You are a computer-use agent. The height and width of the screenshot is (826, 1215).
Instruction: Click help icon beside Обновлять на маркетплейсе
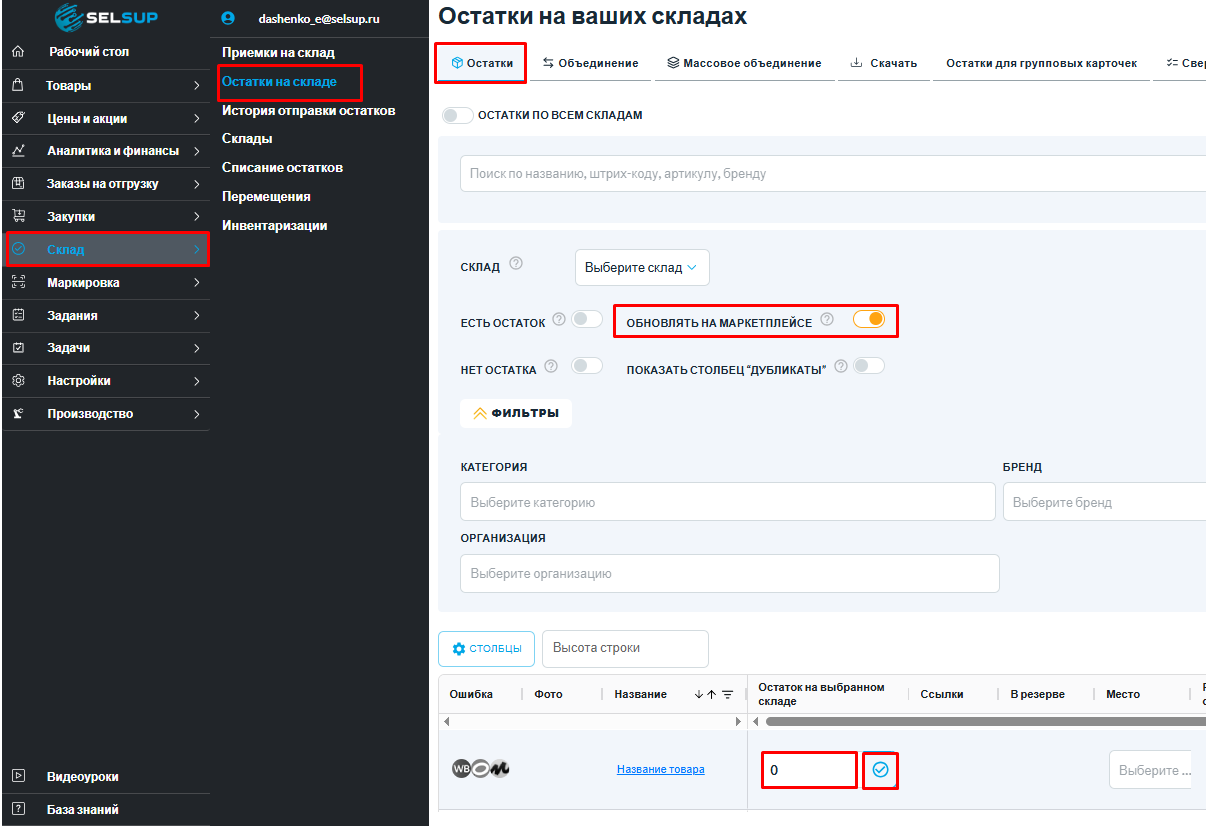pos(827,320)
